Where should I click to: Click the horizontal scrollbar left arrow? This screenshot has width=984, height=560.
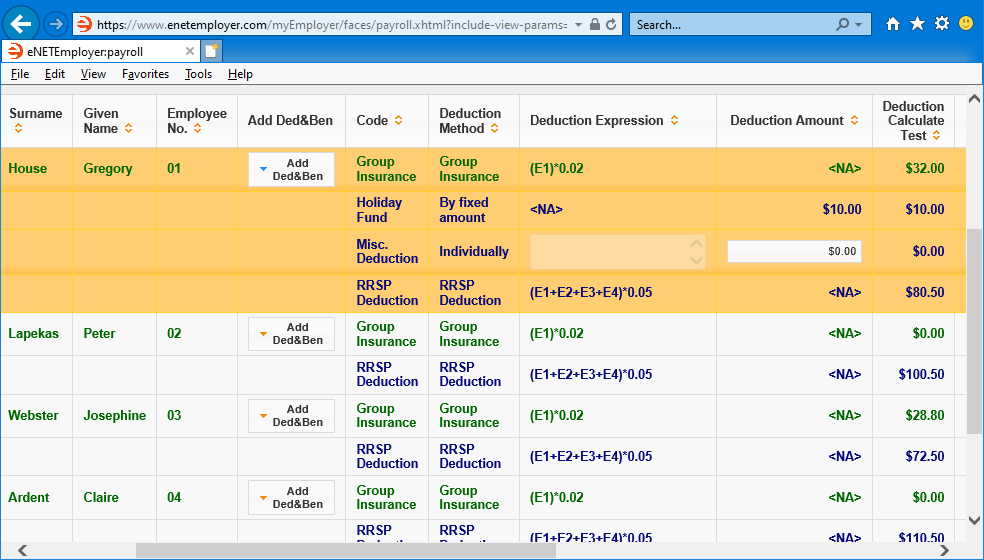point(22,551)
